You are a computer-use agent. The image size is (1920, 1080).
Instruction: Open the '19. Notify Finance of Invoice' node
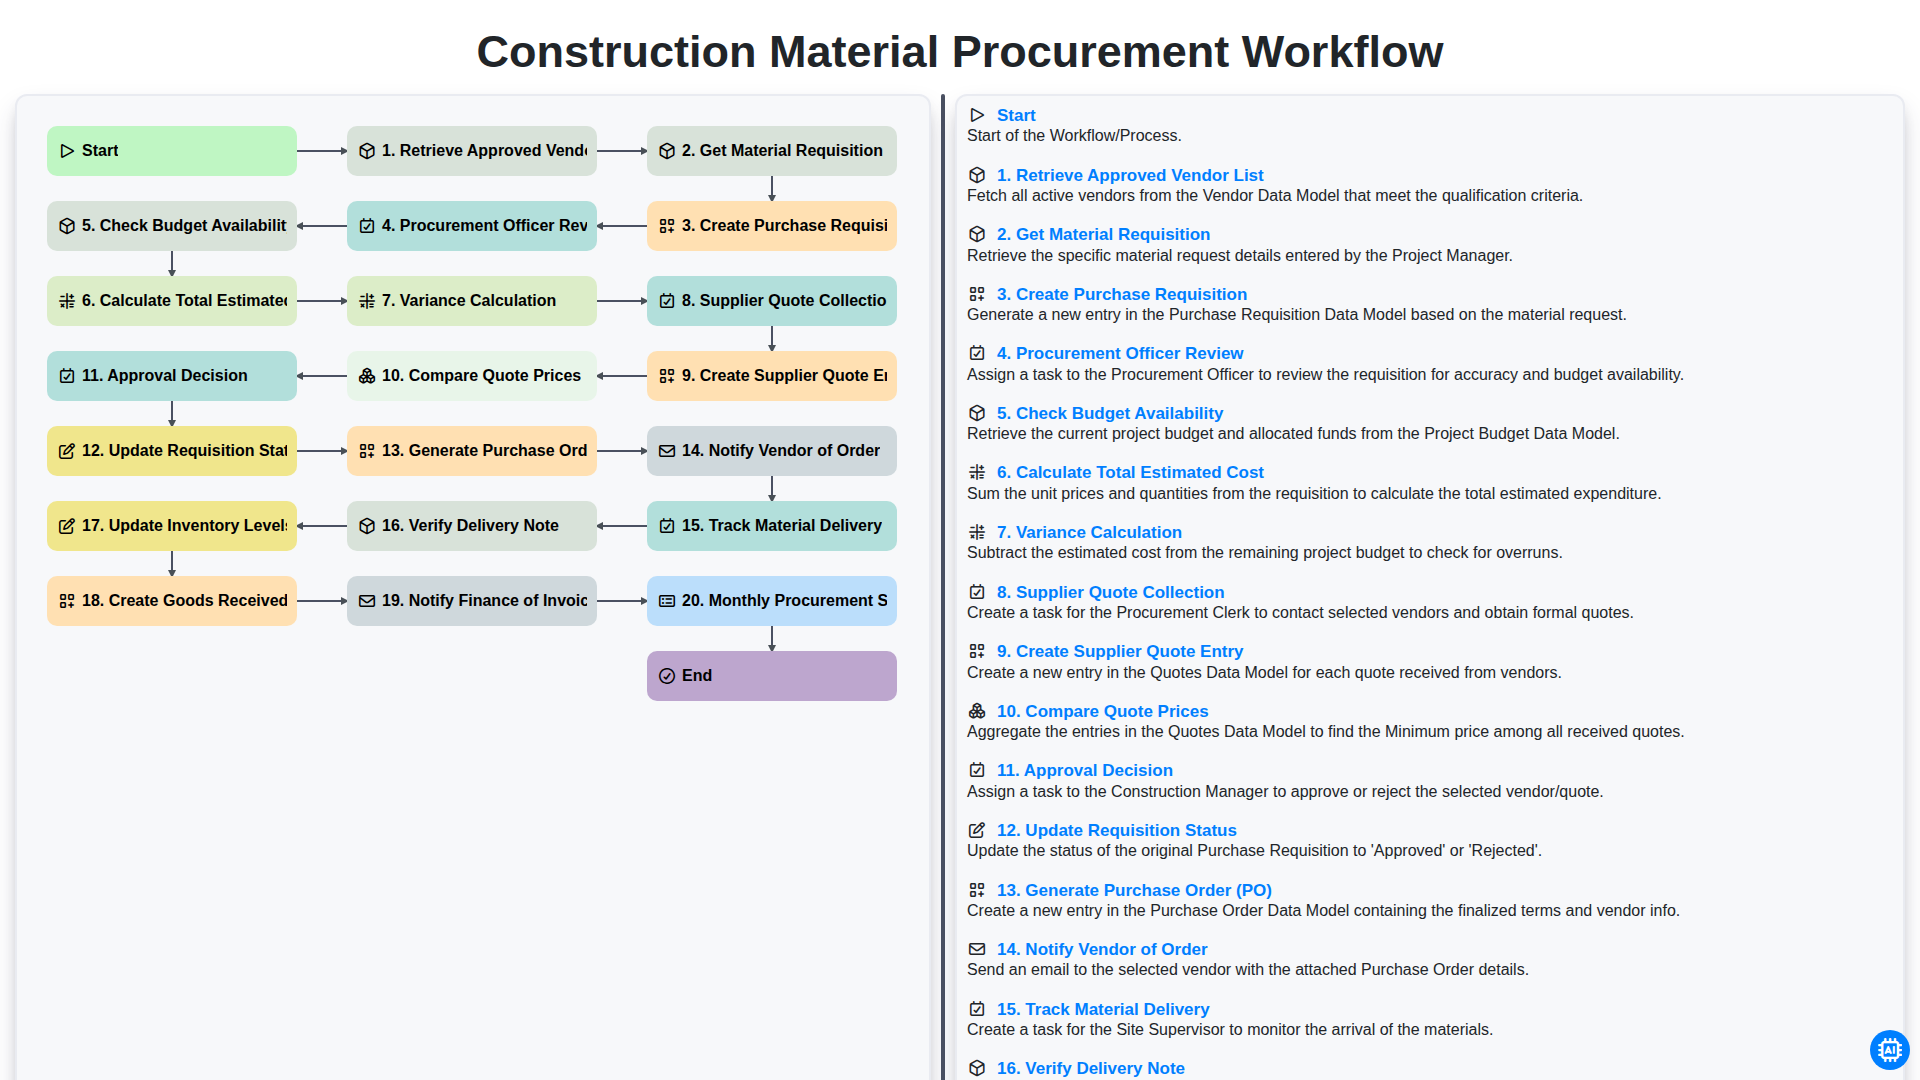point(472,601)
